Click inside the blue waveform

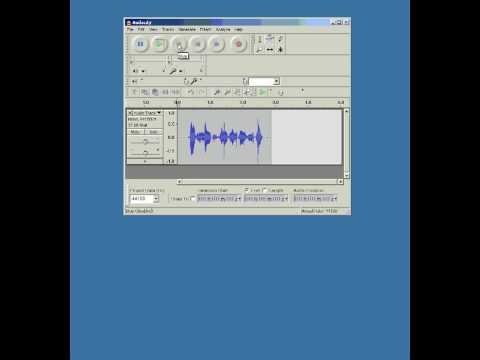pos(225,137)
